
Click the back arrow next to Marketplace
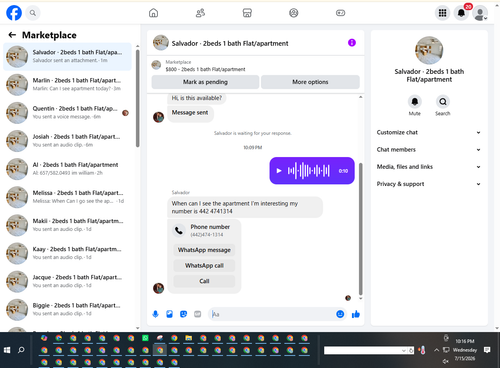[12, 35]
